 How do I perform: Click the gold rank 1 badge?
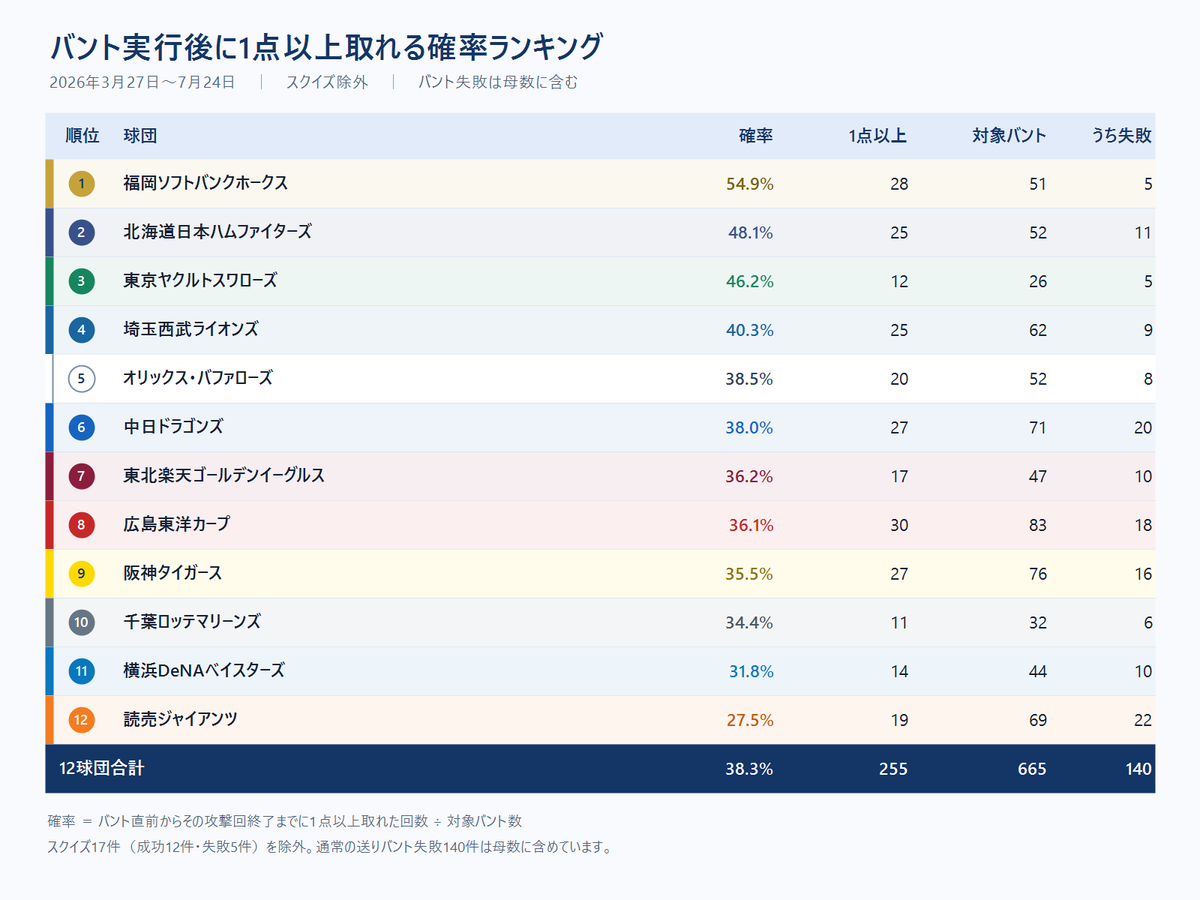(x=82, y=184)
